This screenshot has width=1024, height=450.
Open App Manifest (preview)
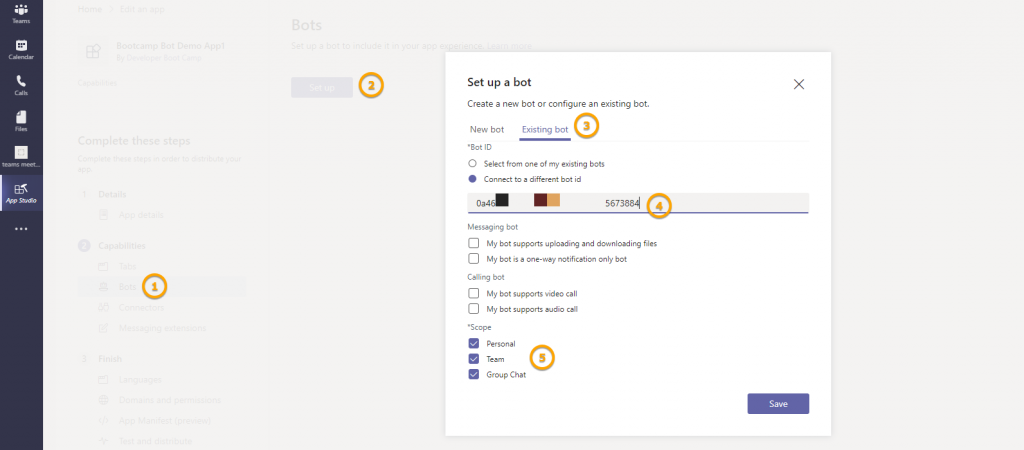(165, 421)
